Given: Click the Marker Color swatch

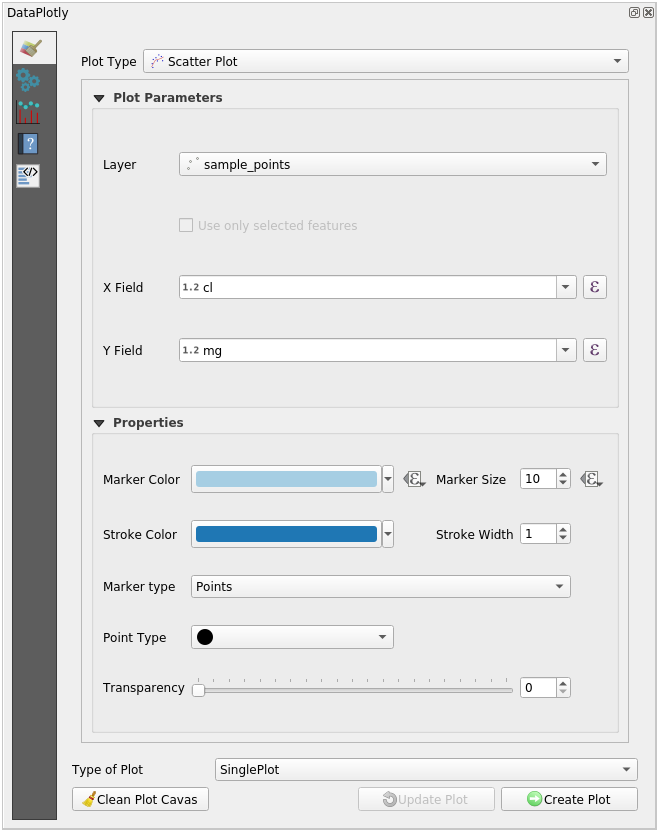Looking at the screenshot, I should coord(285,478).
